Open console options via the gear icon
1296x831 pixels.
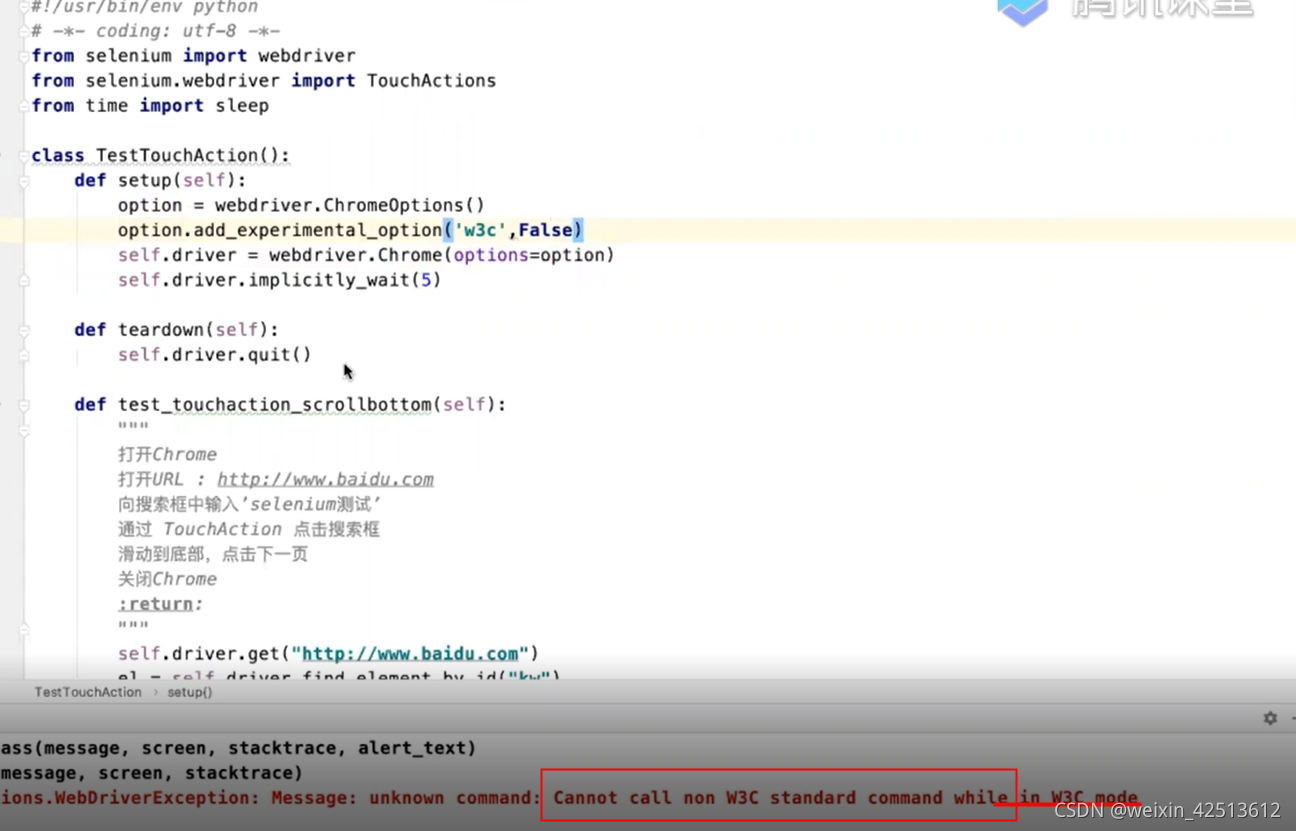click(x=1269, y=718)
